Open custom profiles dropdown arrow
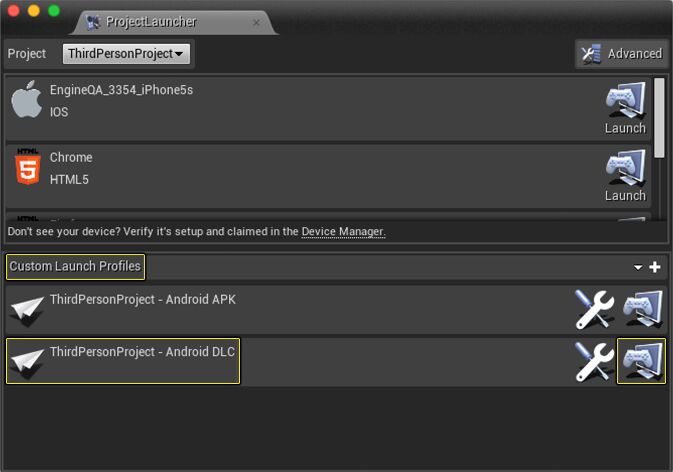The height and width of the screenshot is (472, 673). (638, 268)
